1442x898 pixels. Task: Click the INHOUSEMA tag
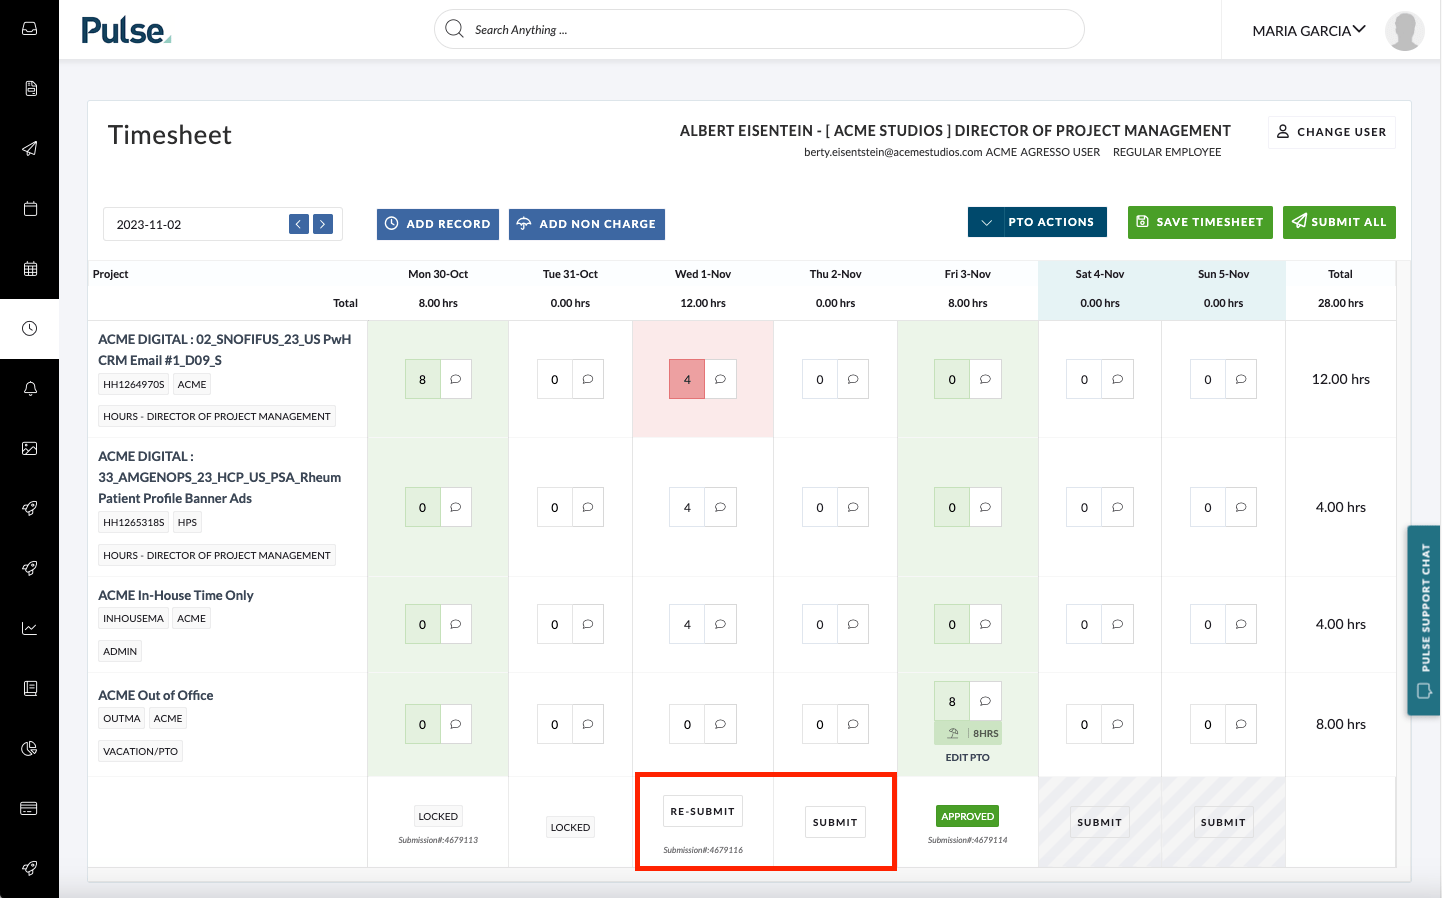tap(133, 618)
